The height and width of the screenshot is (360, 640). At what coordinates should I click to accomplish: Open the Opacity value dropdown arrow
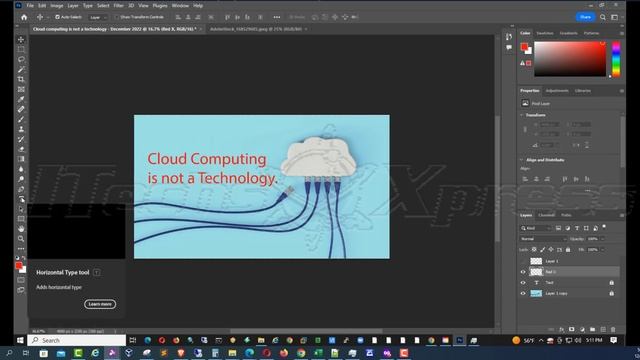point(603,239)
